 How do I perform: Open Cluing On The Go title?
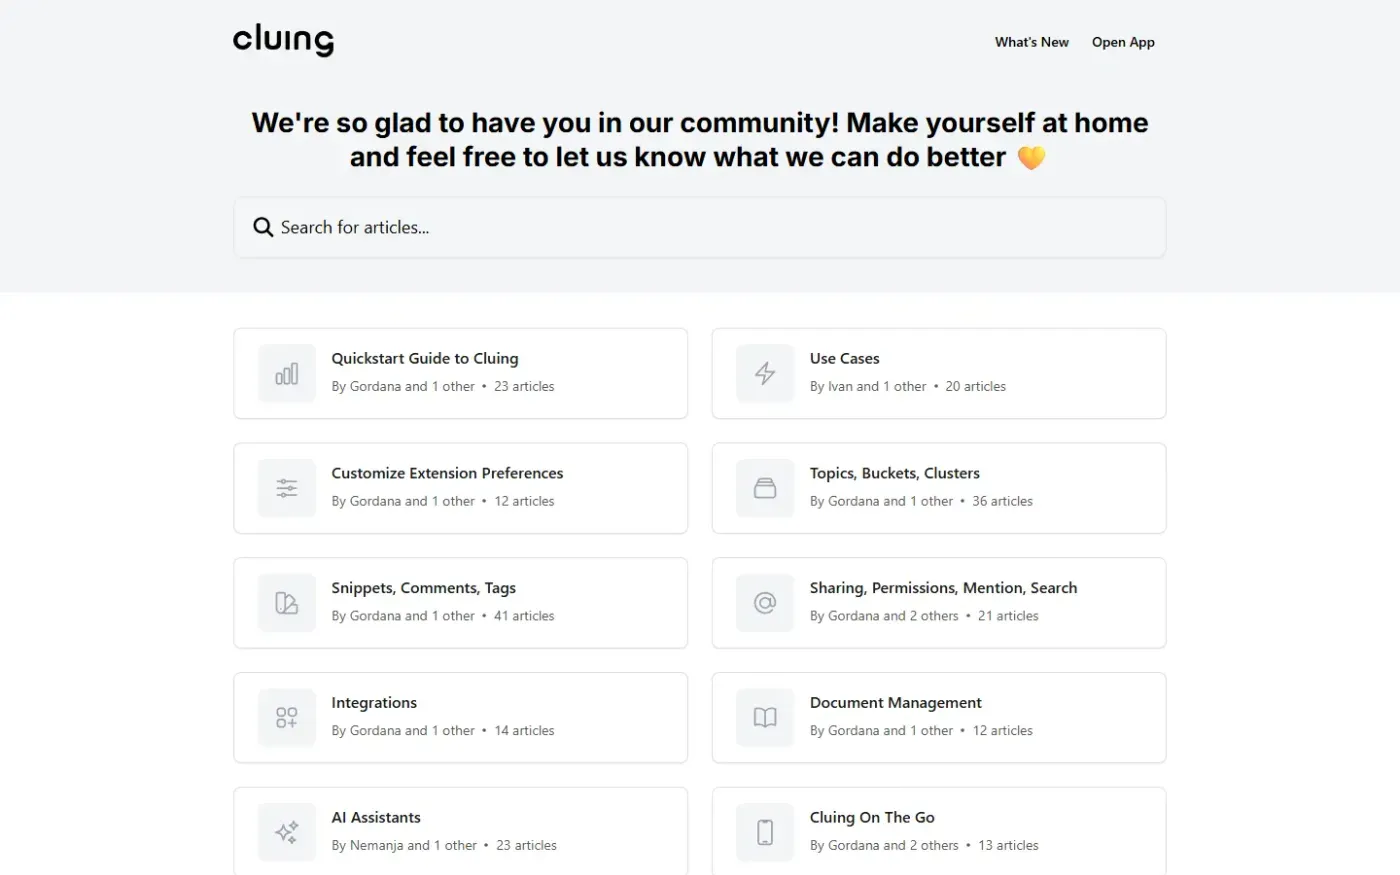[x=872, y=818]
